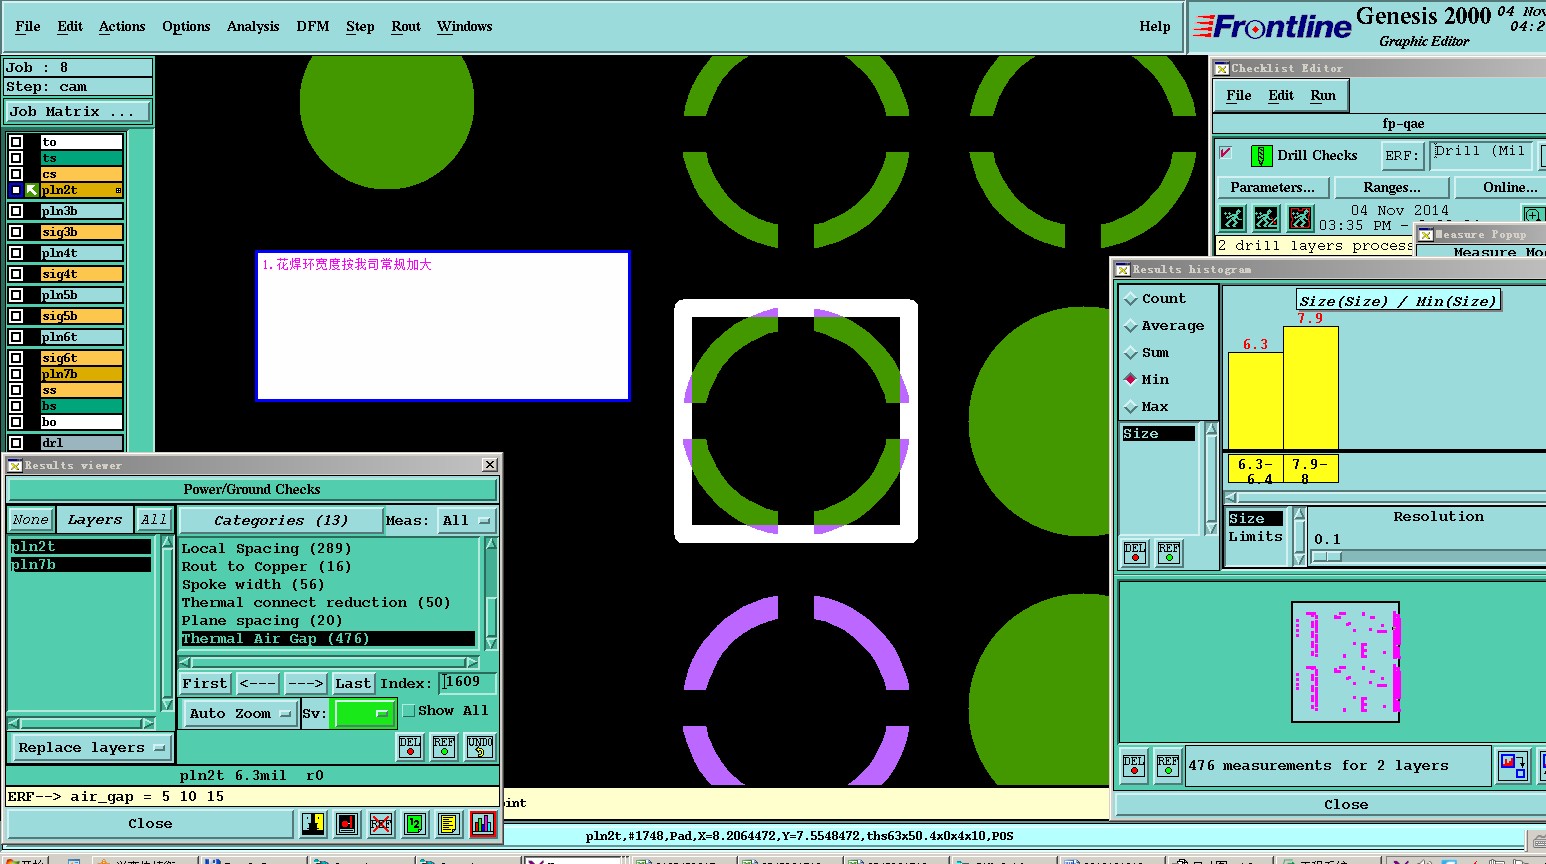
Task: Click Size Limits list scroll-down arrow
Action: point(1299,560)
